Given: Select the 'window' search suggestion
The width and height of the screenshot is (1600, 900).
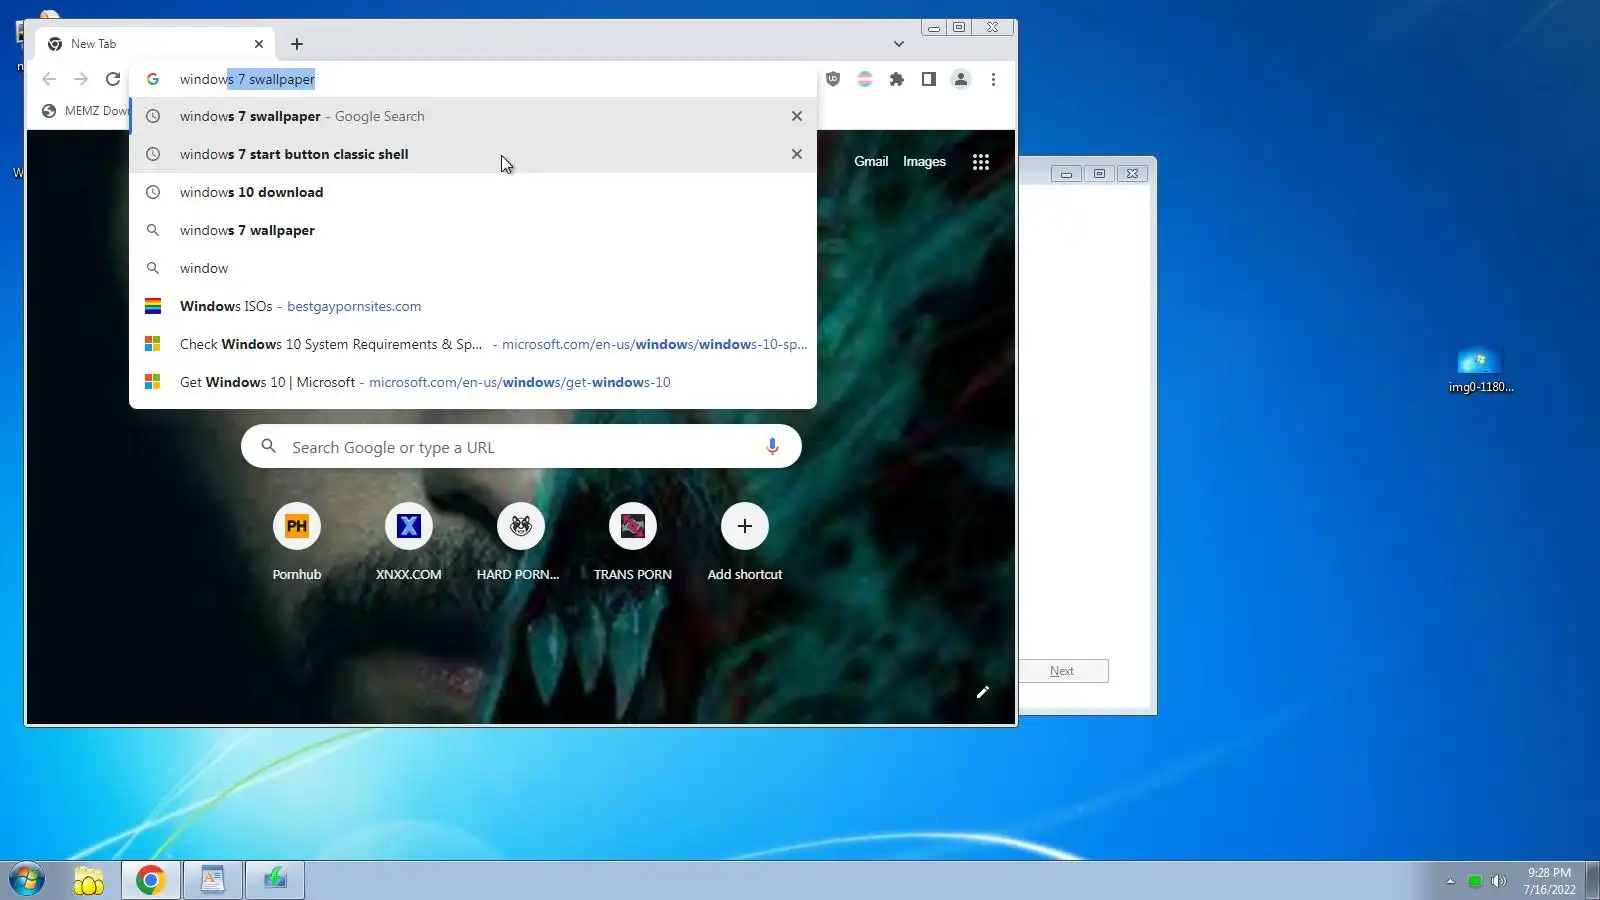Looking at the screenshot, I should click(473, 268).
